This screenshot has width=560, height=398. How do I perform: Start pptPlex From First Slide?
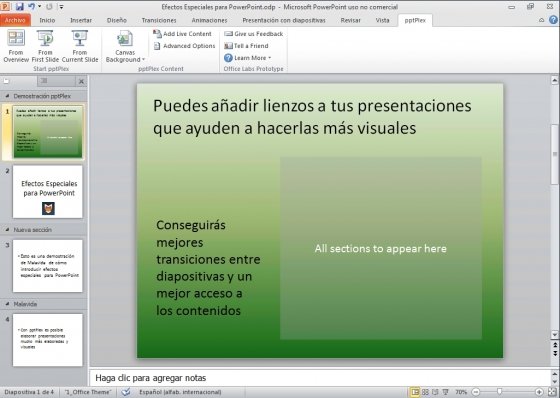pyautogui.click(x=45, y=46)
